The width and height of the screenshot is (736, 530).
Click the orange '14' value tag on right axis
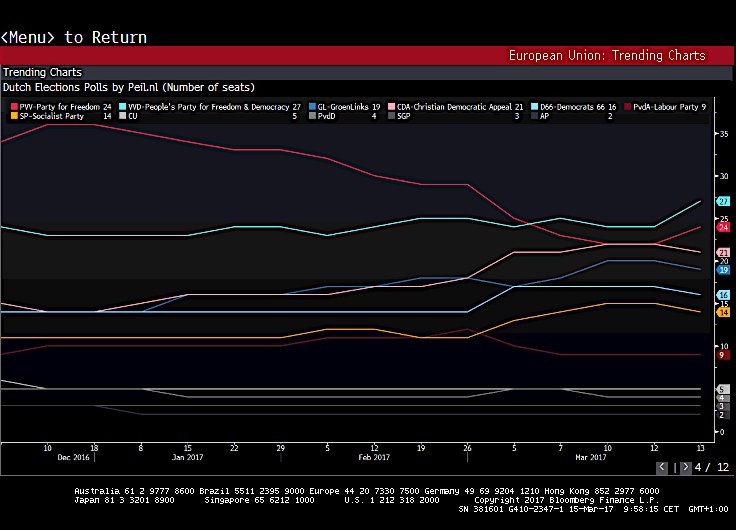point(723,312)
